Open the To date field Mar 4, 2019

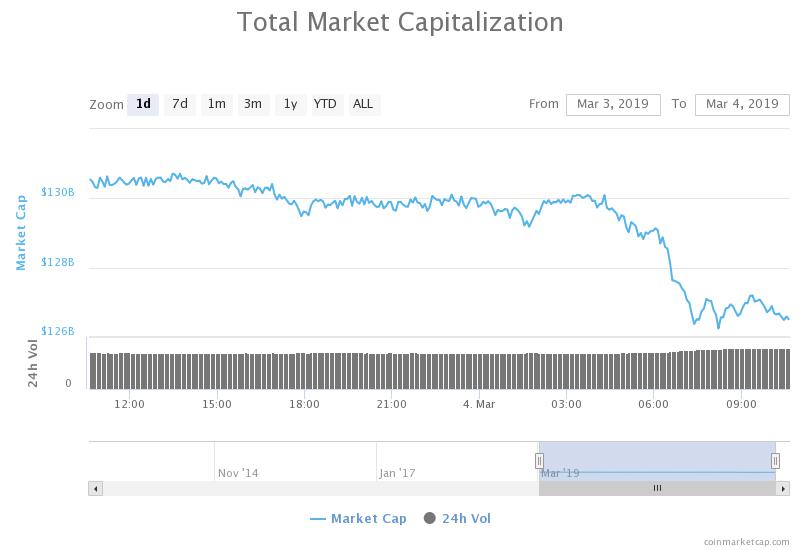click(x=742, y=104)
